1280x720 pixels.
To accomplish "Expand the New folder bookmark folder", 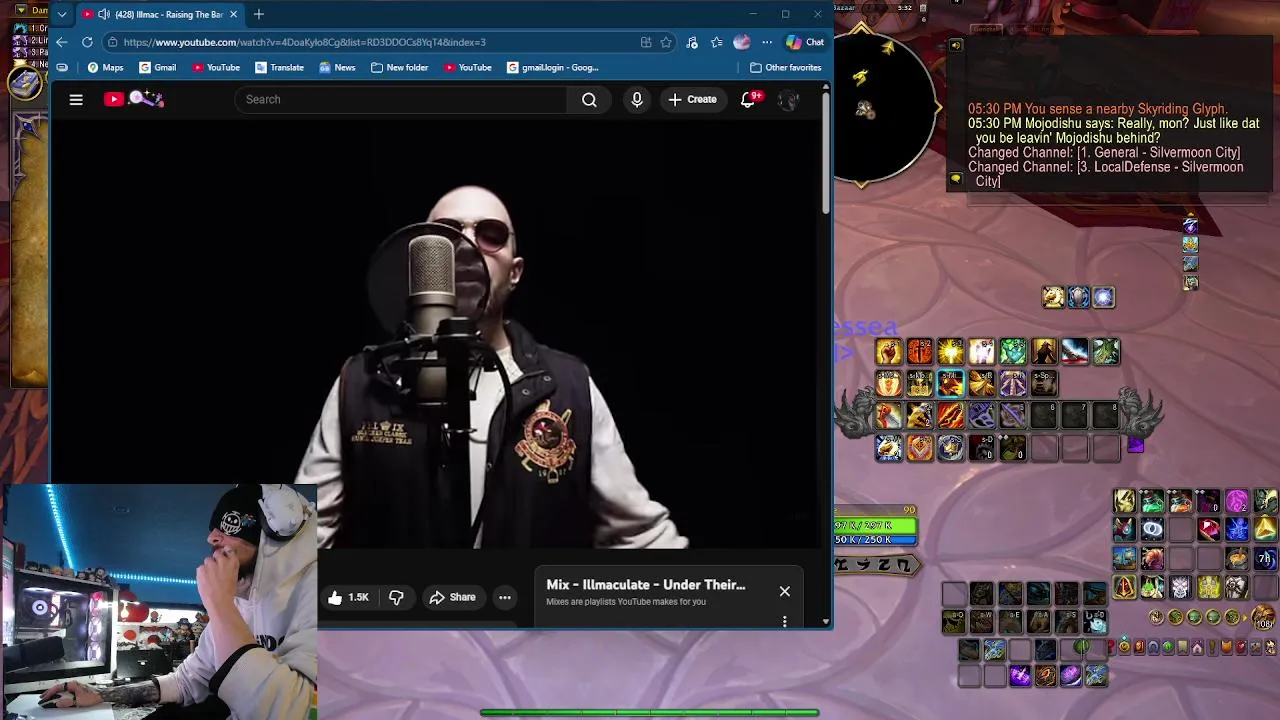I will [x=399, y=67].
